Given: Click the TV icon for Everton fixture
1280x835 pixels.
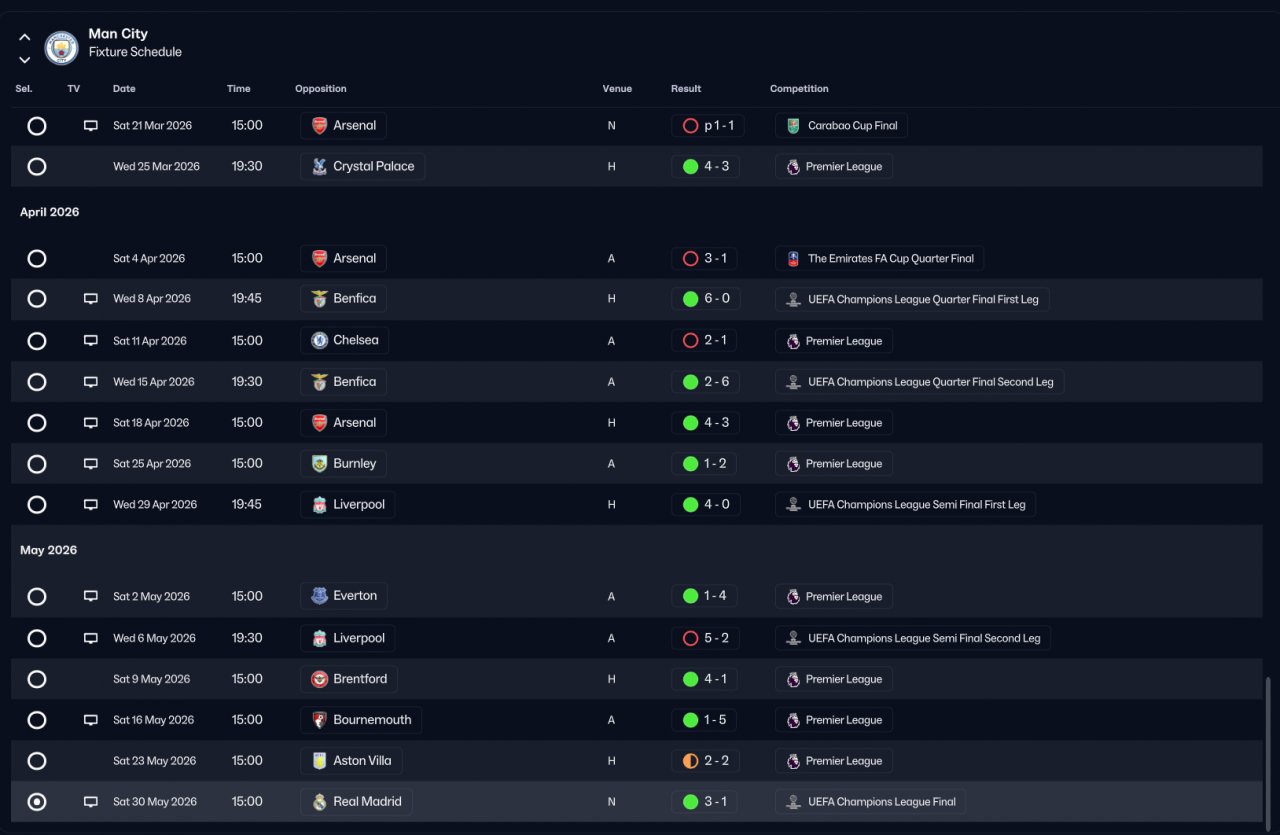Looking at the screenshot, I should pos(91,597).
